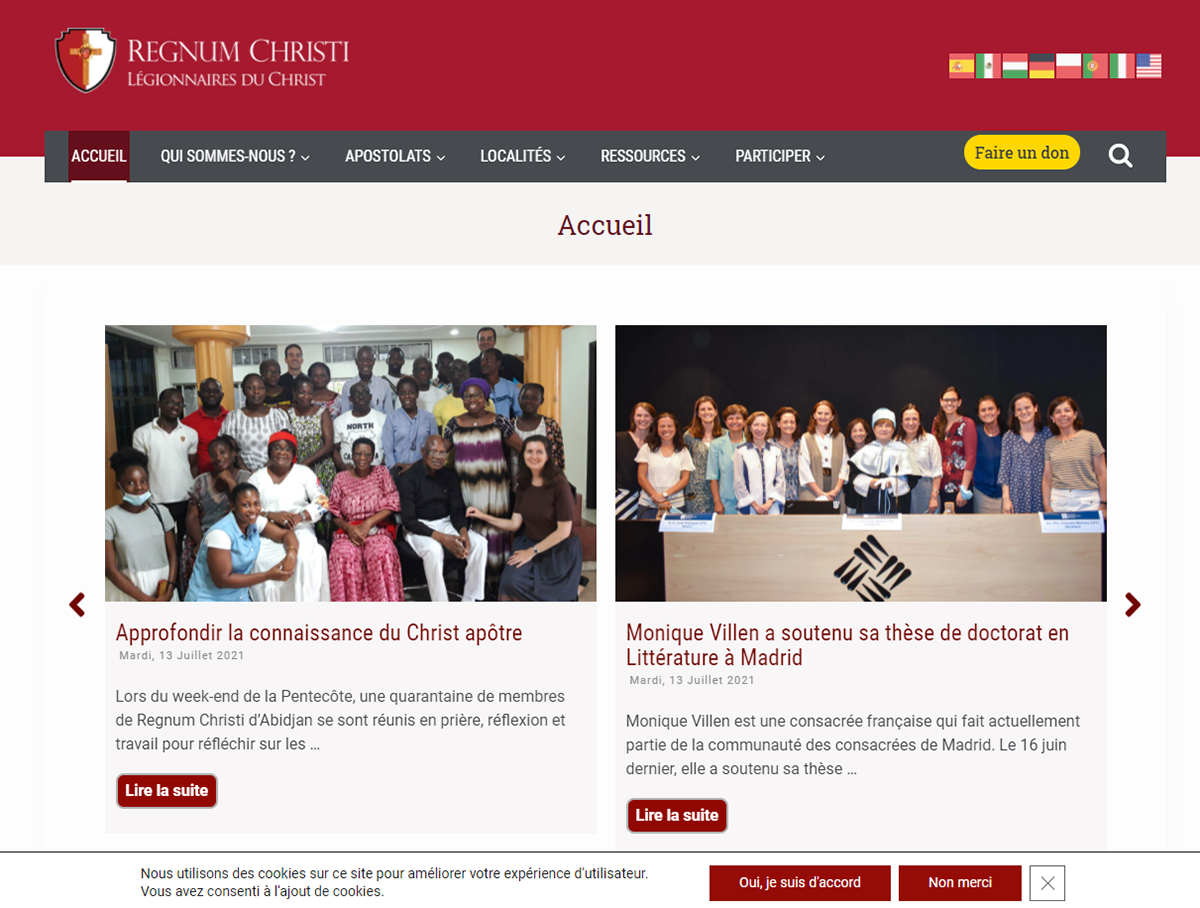The image size is (1200, 908).
Task: Expand the Apostolats dropdown menu
Action: (395, 157)
